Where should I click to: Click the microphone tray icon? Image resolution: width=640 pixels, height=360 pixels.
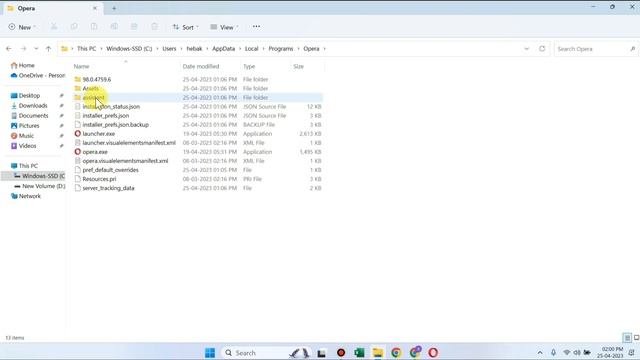coord(553,353)
